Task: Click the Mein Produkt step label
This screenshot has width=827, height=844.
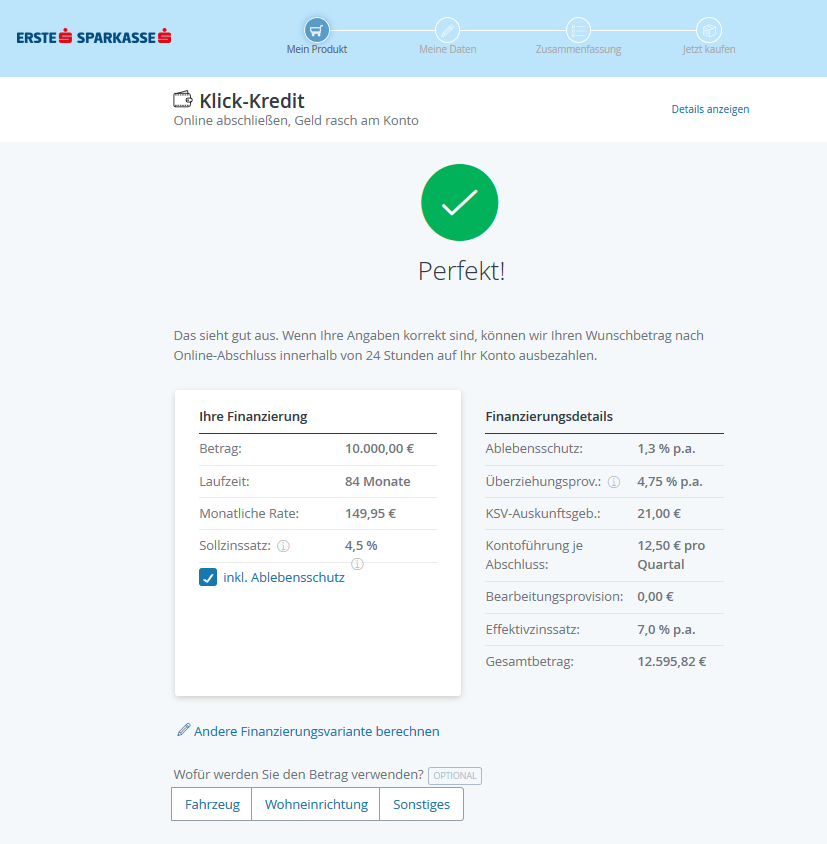Action: click(x=317, y=48)
